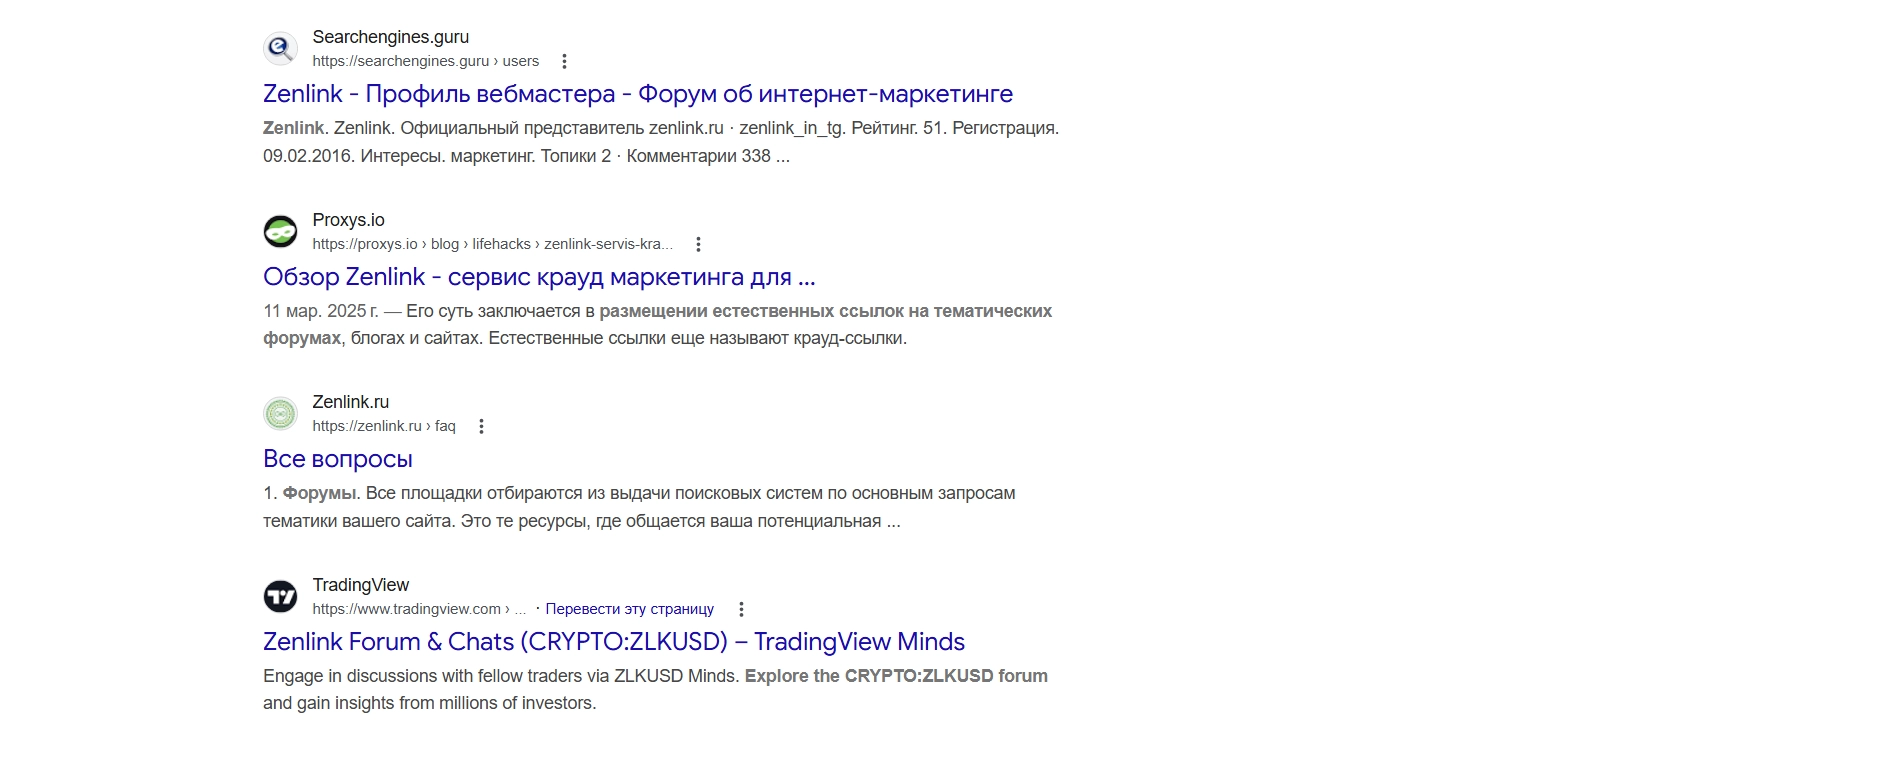Click snippet line '1. Форумы. Все площадки отбираются'
The height and width of the screenshot is (760, 1898).
(639, 493)
